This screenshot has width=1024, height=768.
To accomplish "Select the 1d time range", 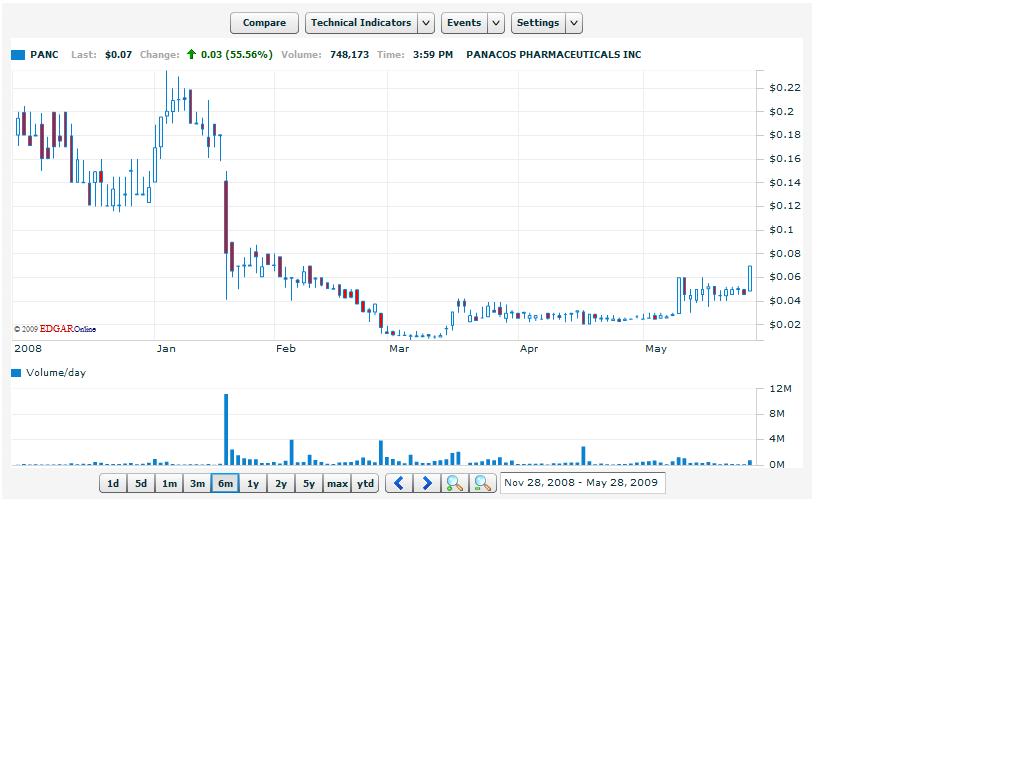I will 113,483.
